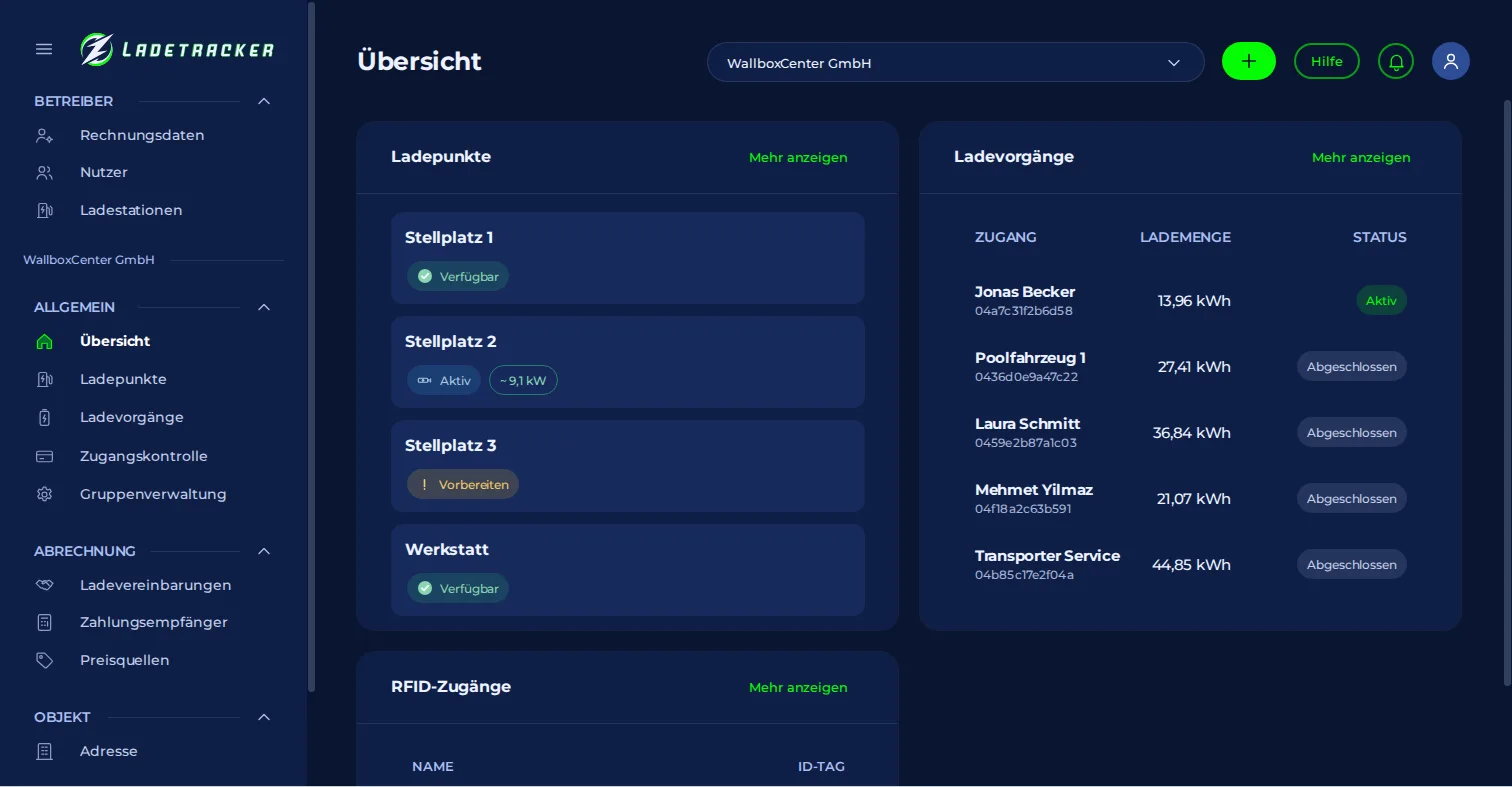
Task: Click the Zahlungsempfänger calculator icon
Action: [44, 622]
